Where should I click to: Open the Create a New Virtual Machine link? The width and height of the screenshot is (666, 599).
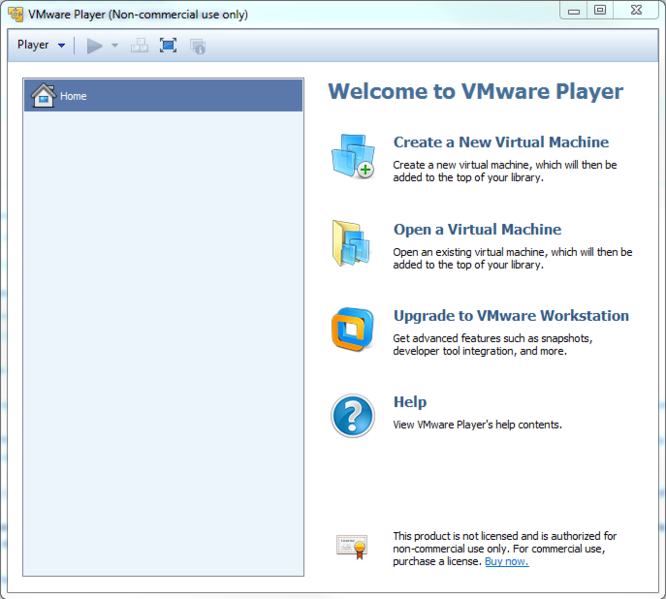501,142
